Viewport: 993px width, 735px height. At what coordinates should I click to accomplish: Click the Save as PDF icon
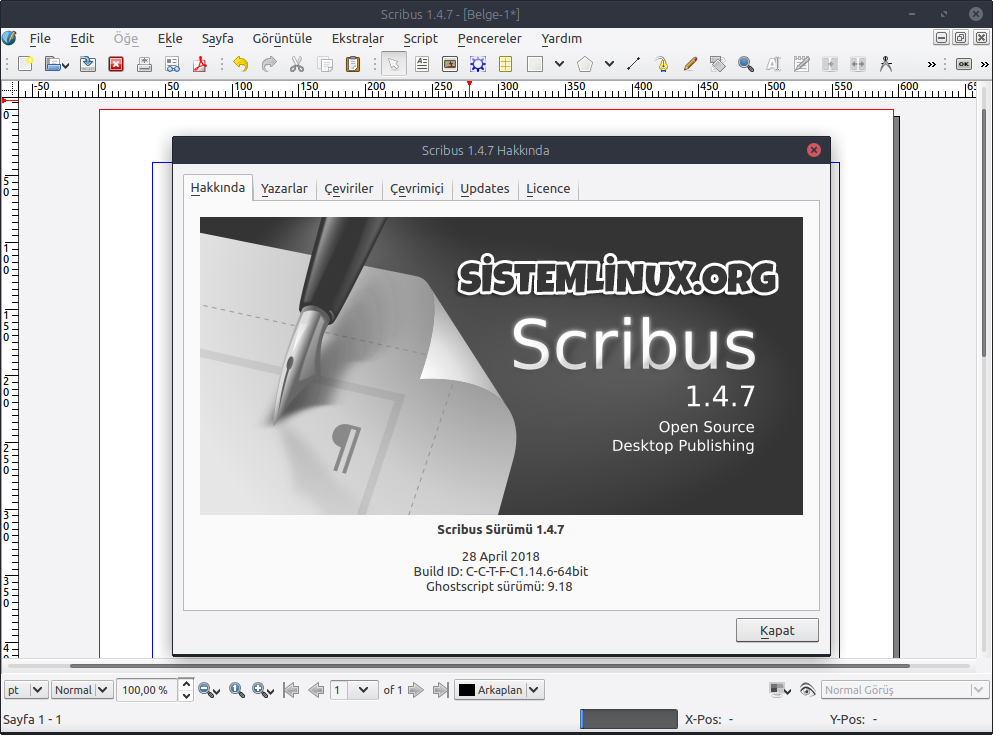tap(201, 63)
